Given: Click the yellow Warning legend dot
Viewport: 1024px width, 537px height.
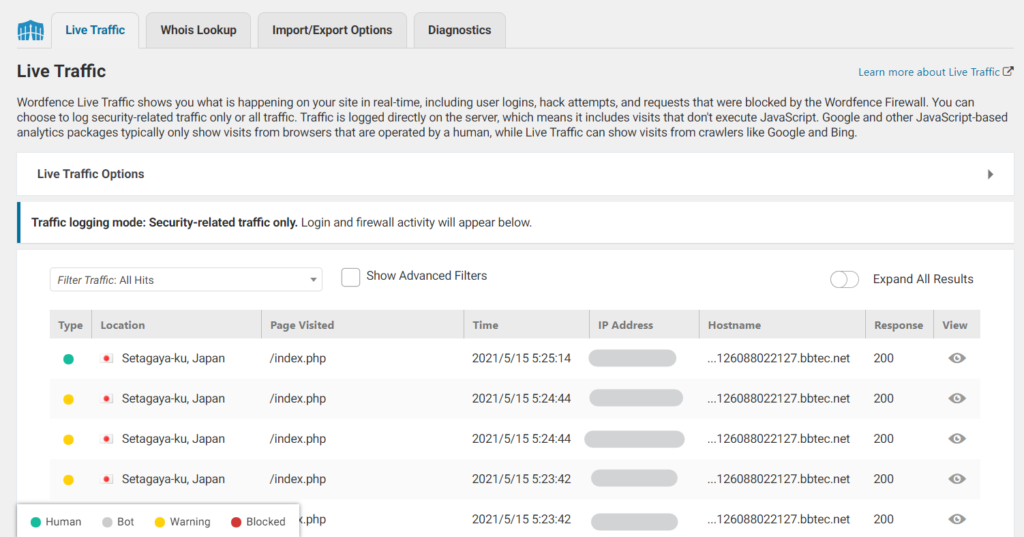Looking at the screenshot, I should coord(159,522).
